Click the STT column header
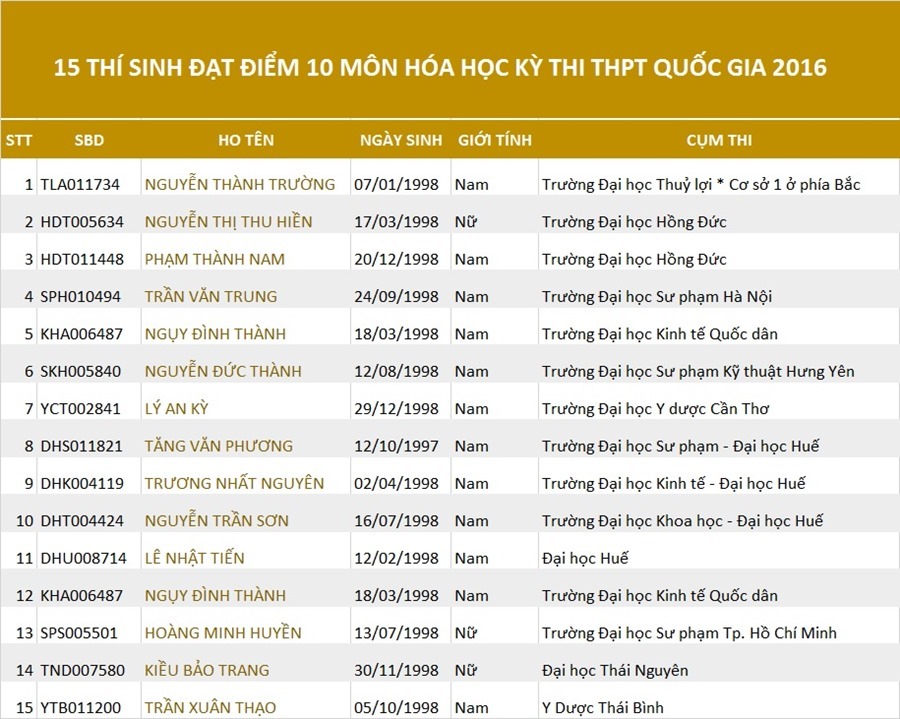The width and height of the screenshot is (900, 719). (x=18, y=141)
